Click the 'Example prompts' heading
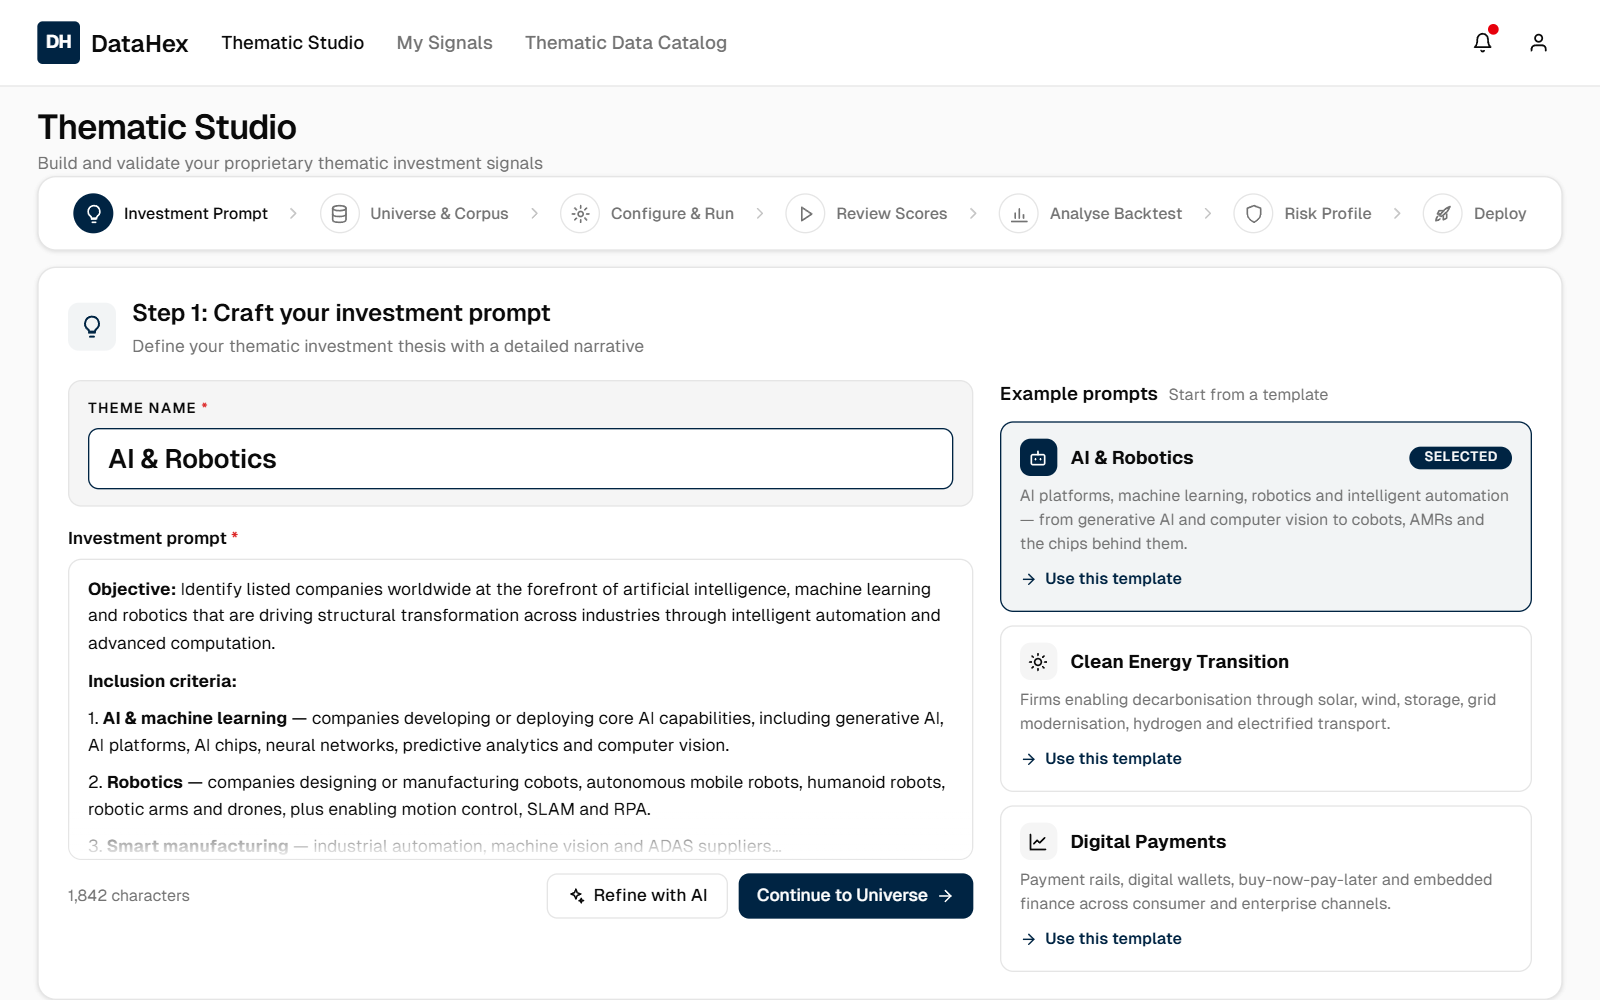 pyautogui.click(x=1079, y=394)
